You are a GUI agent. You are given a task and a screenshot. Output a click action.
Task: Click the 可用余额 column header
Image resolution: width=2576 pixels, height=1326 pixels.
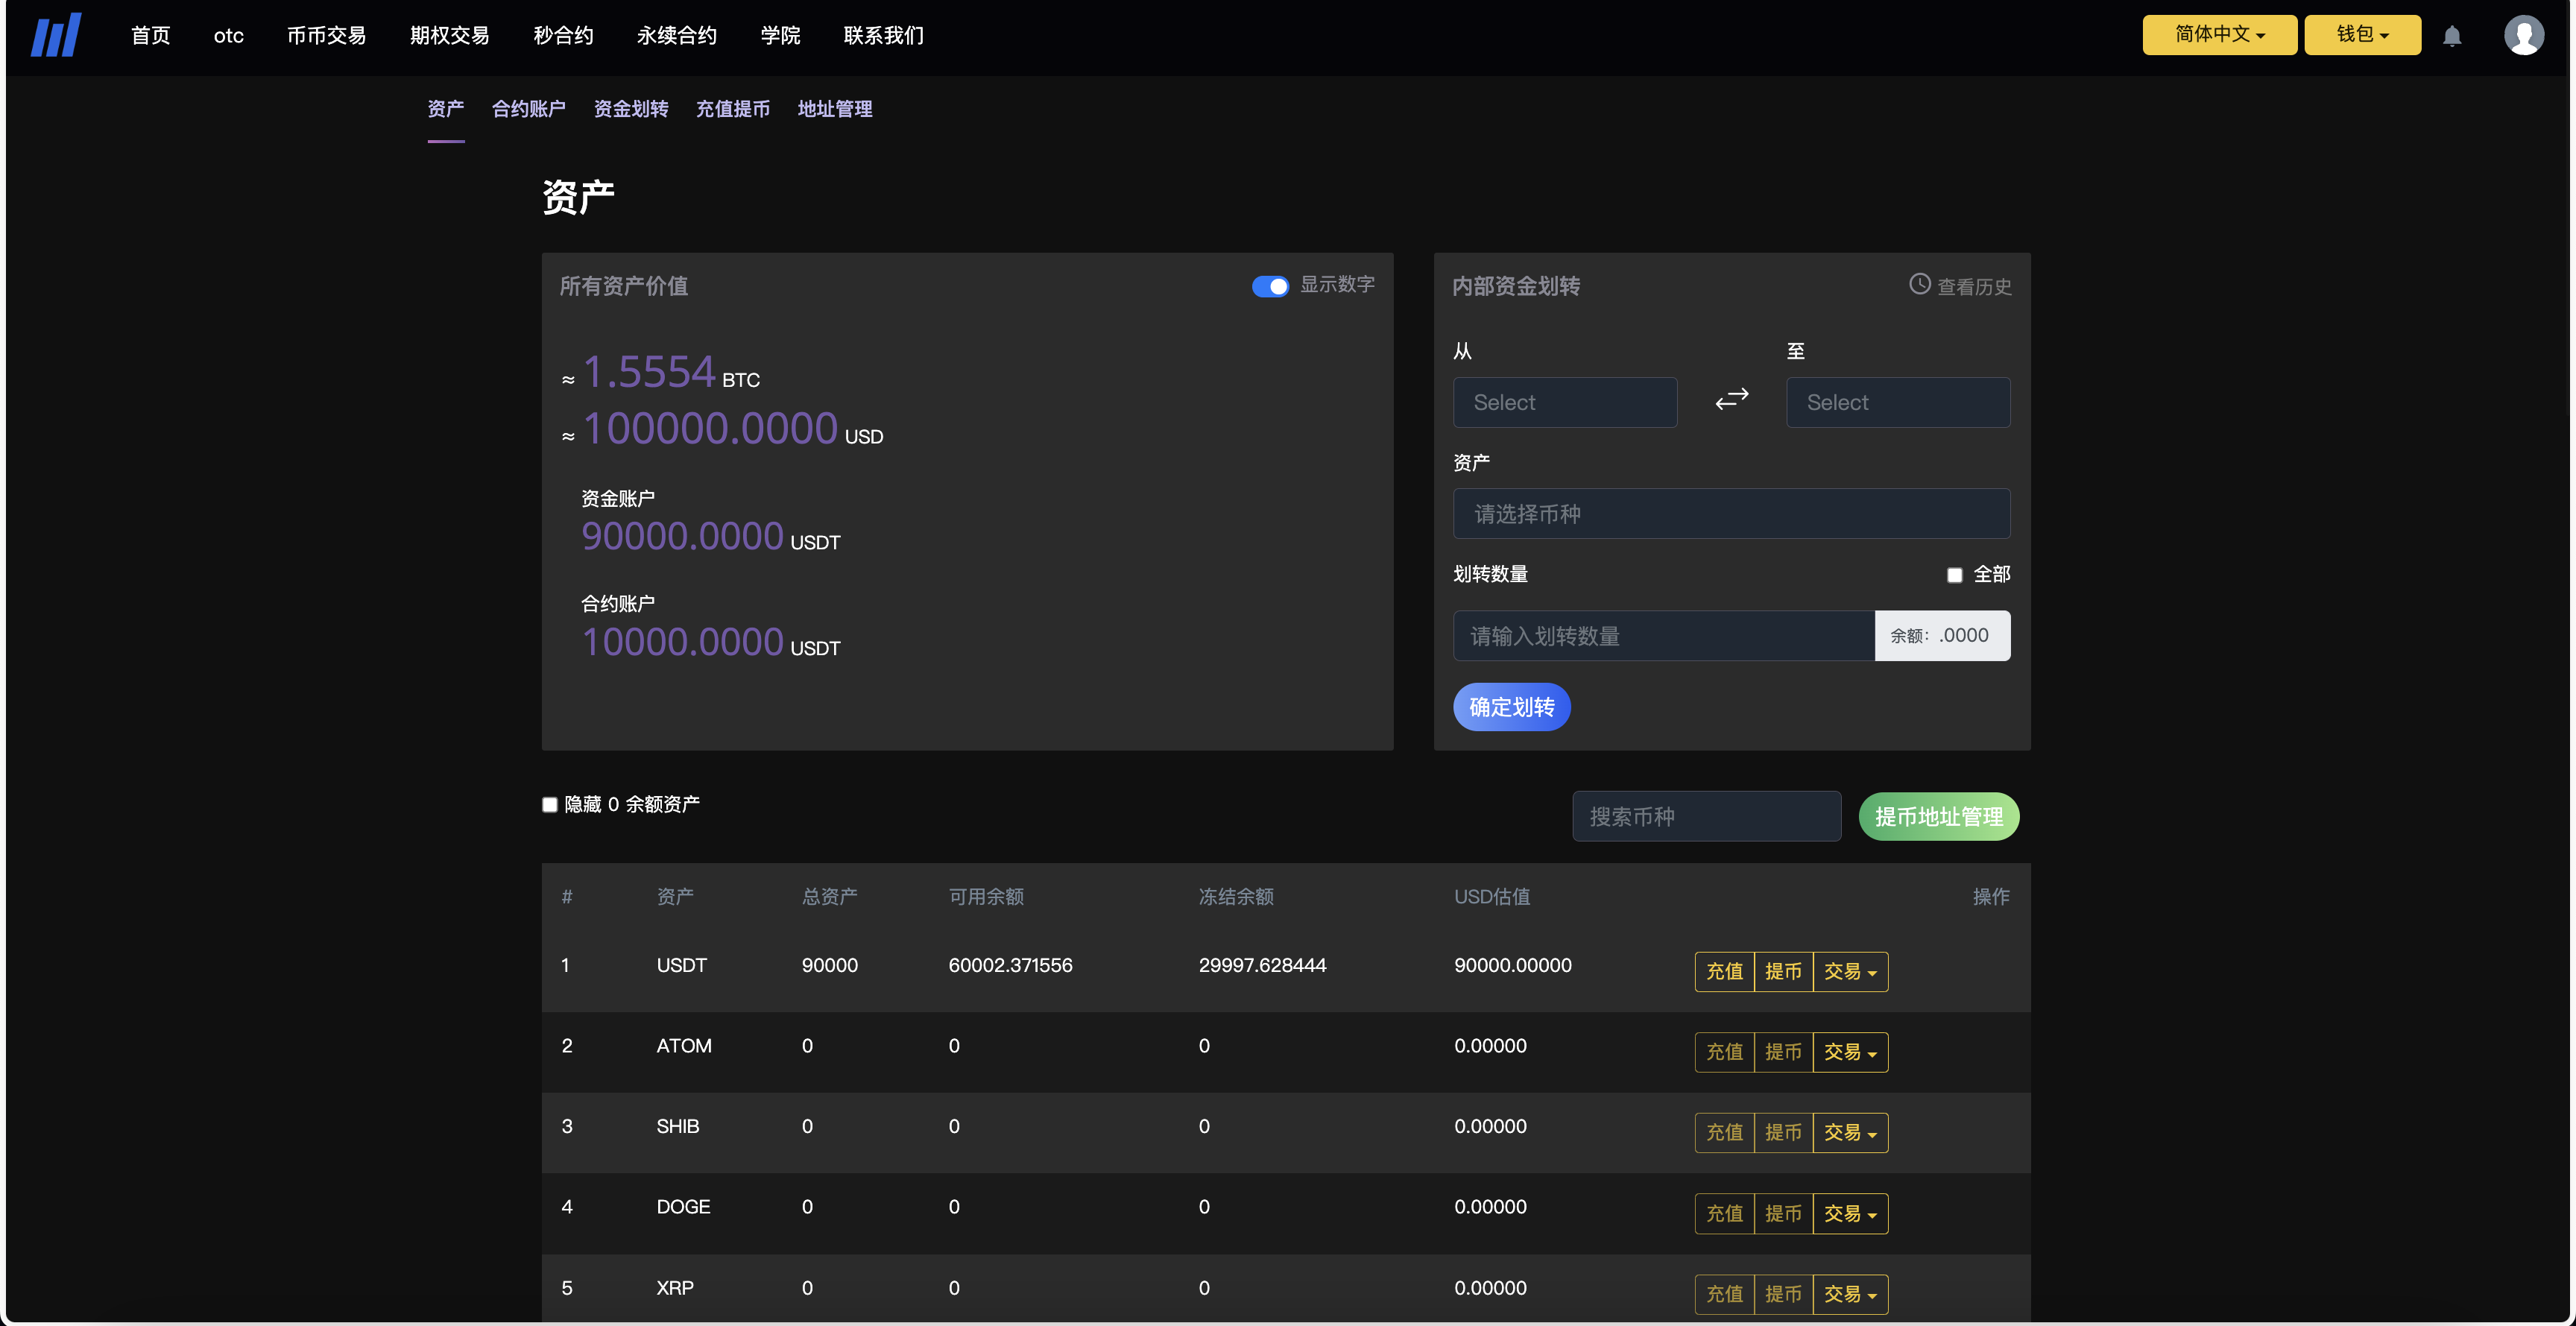[986, 897]
